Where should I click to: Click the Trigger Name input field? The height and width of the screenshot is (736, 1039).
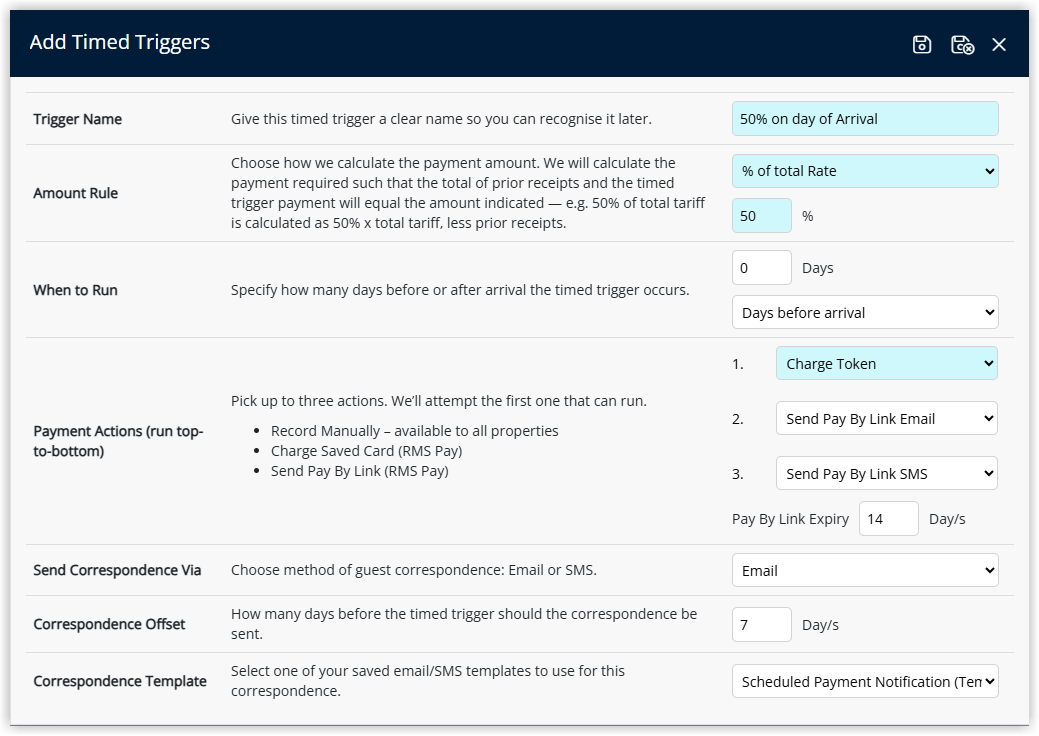(x=865, y=119)
